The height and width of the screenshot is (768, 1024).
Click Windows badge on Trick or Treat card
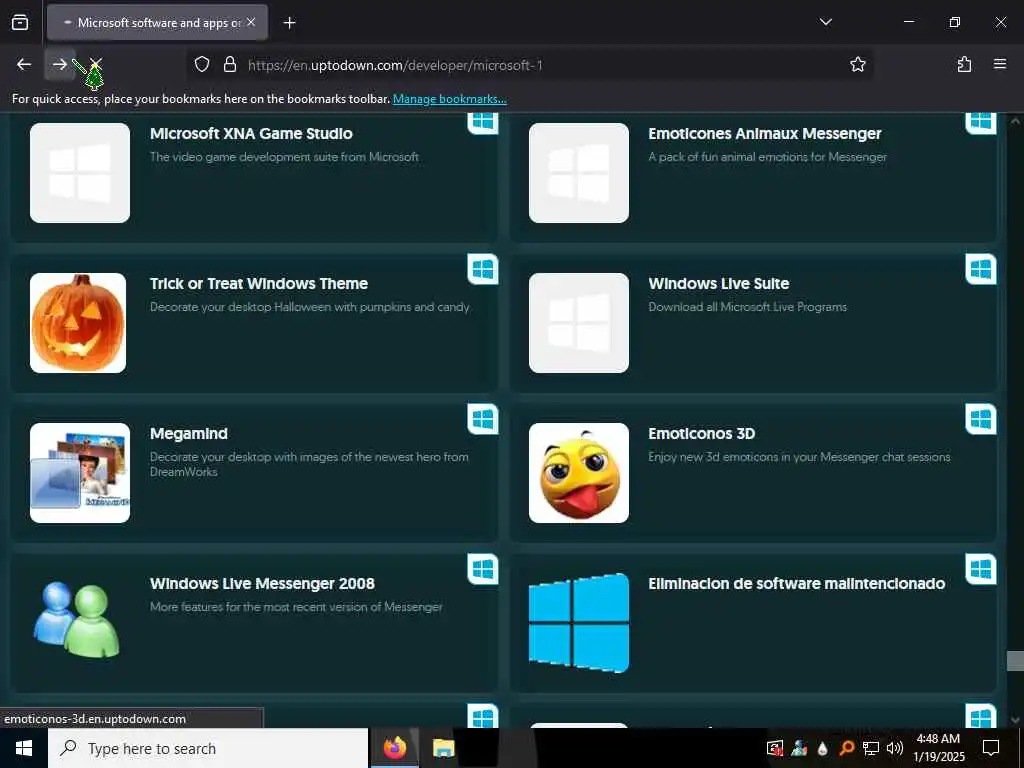coord(483,269)
